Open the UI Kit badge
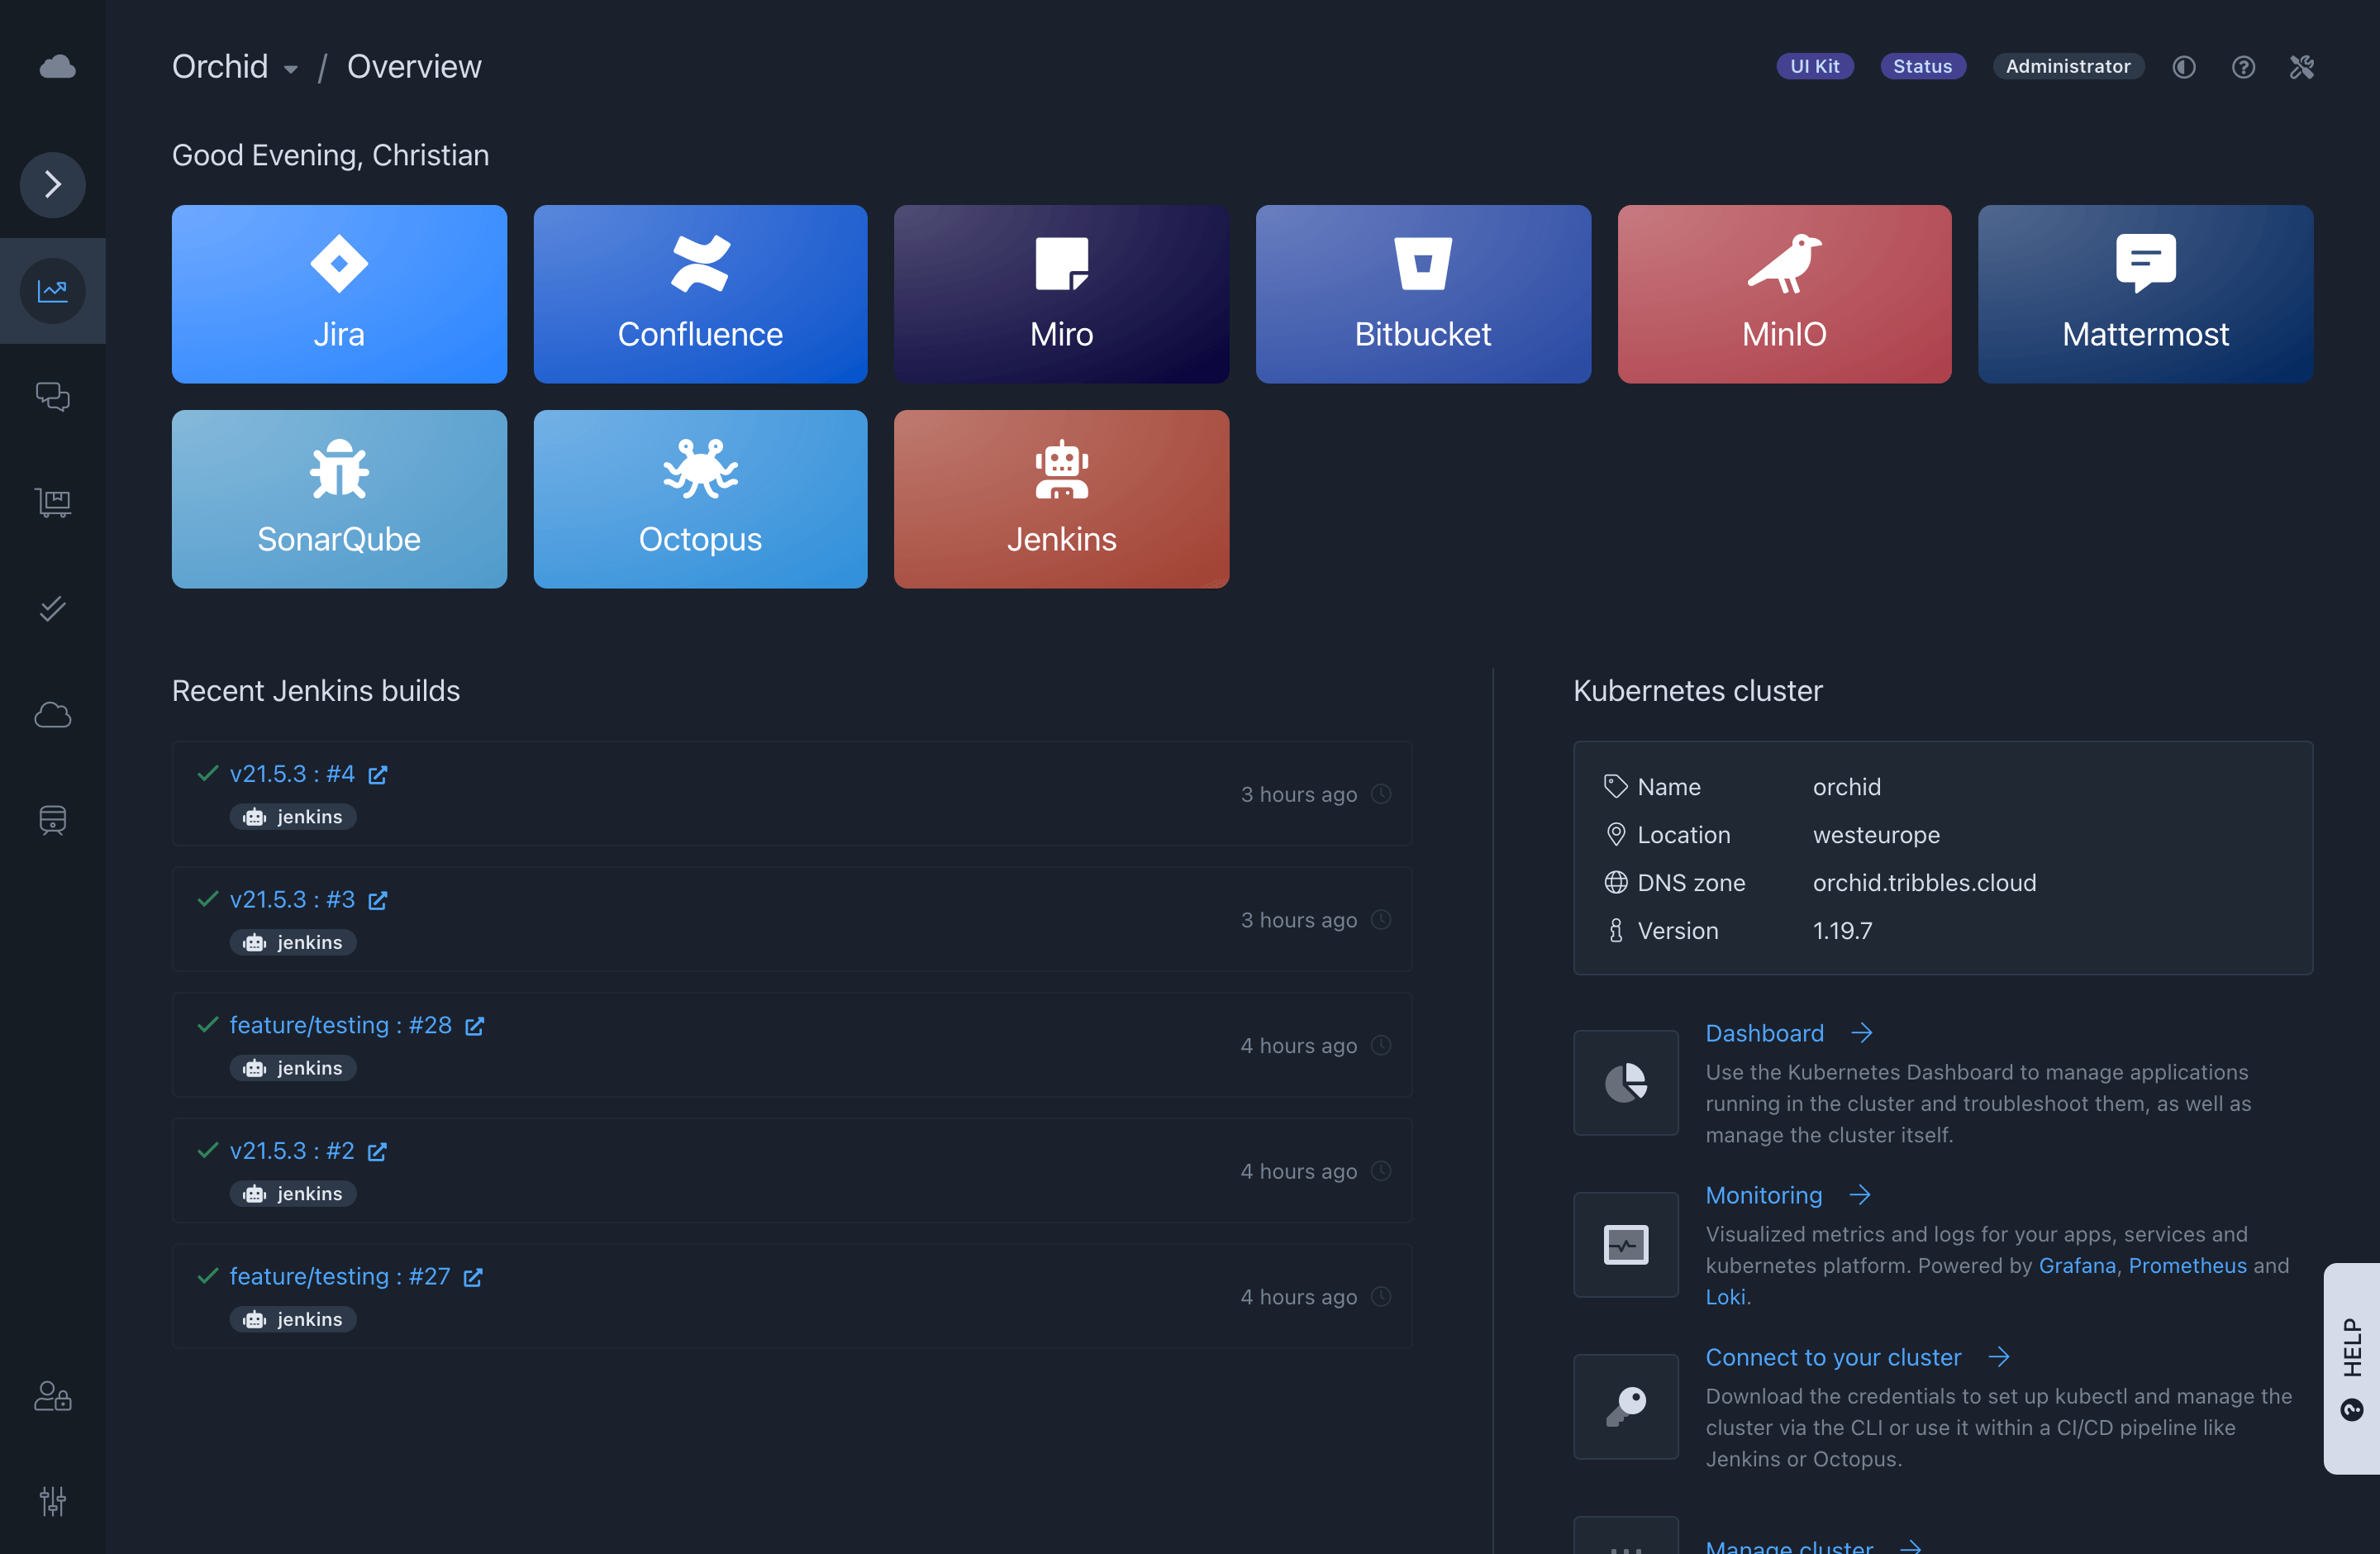This screenshot has width=2380, height=1554. [1814, 66]
